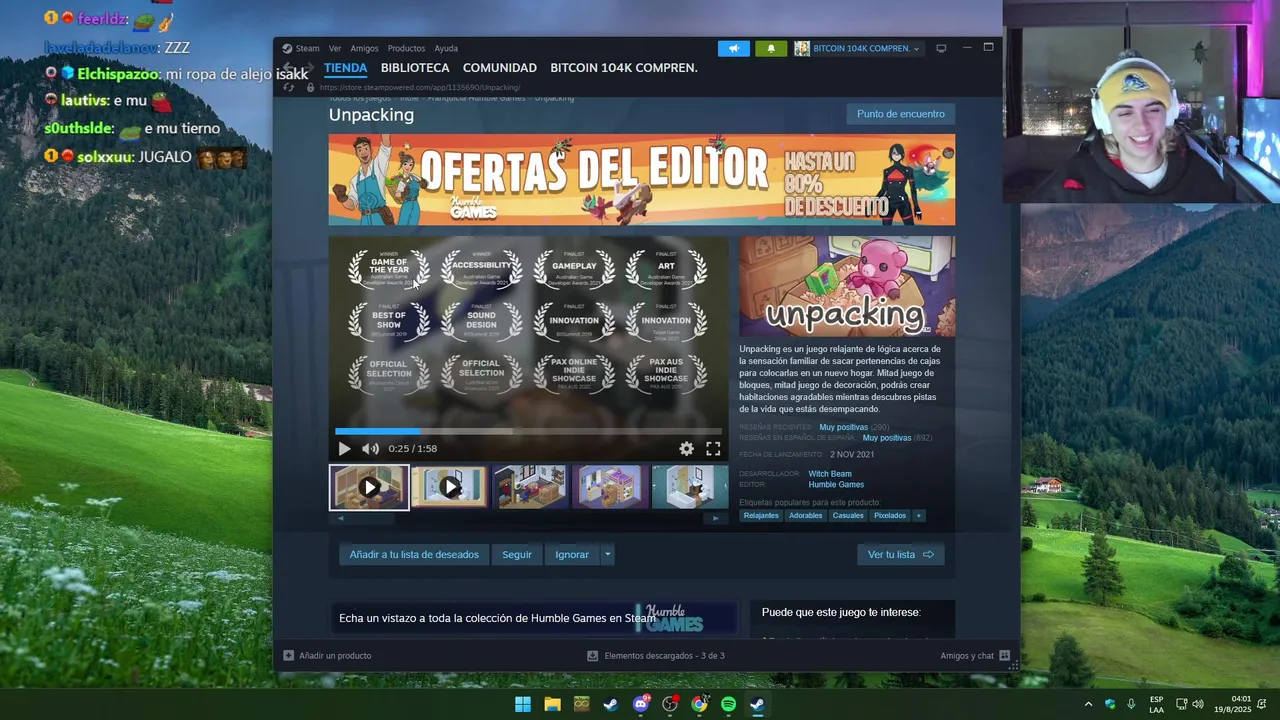
Task: Click the taskbar microphone icon
Action: tap(1131, 704)
